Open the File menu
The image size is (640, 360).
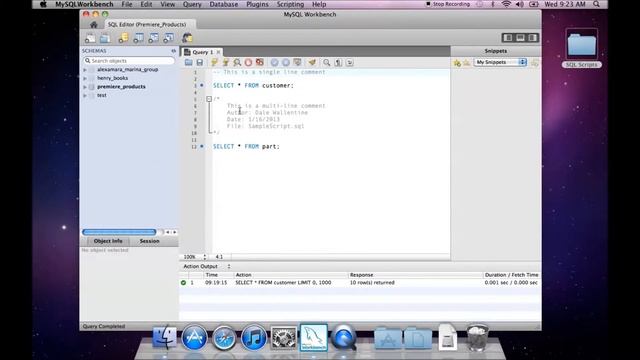[127, 4]
